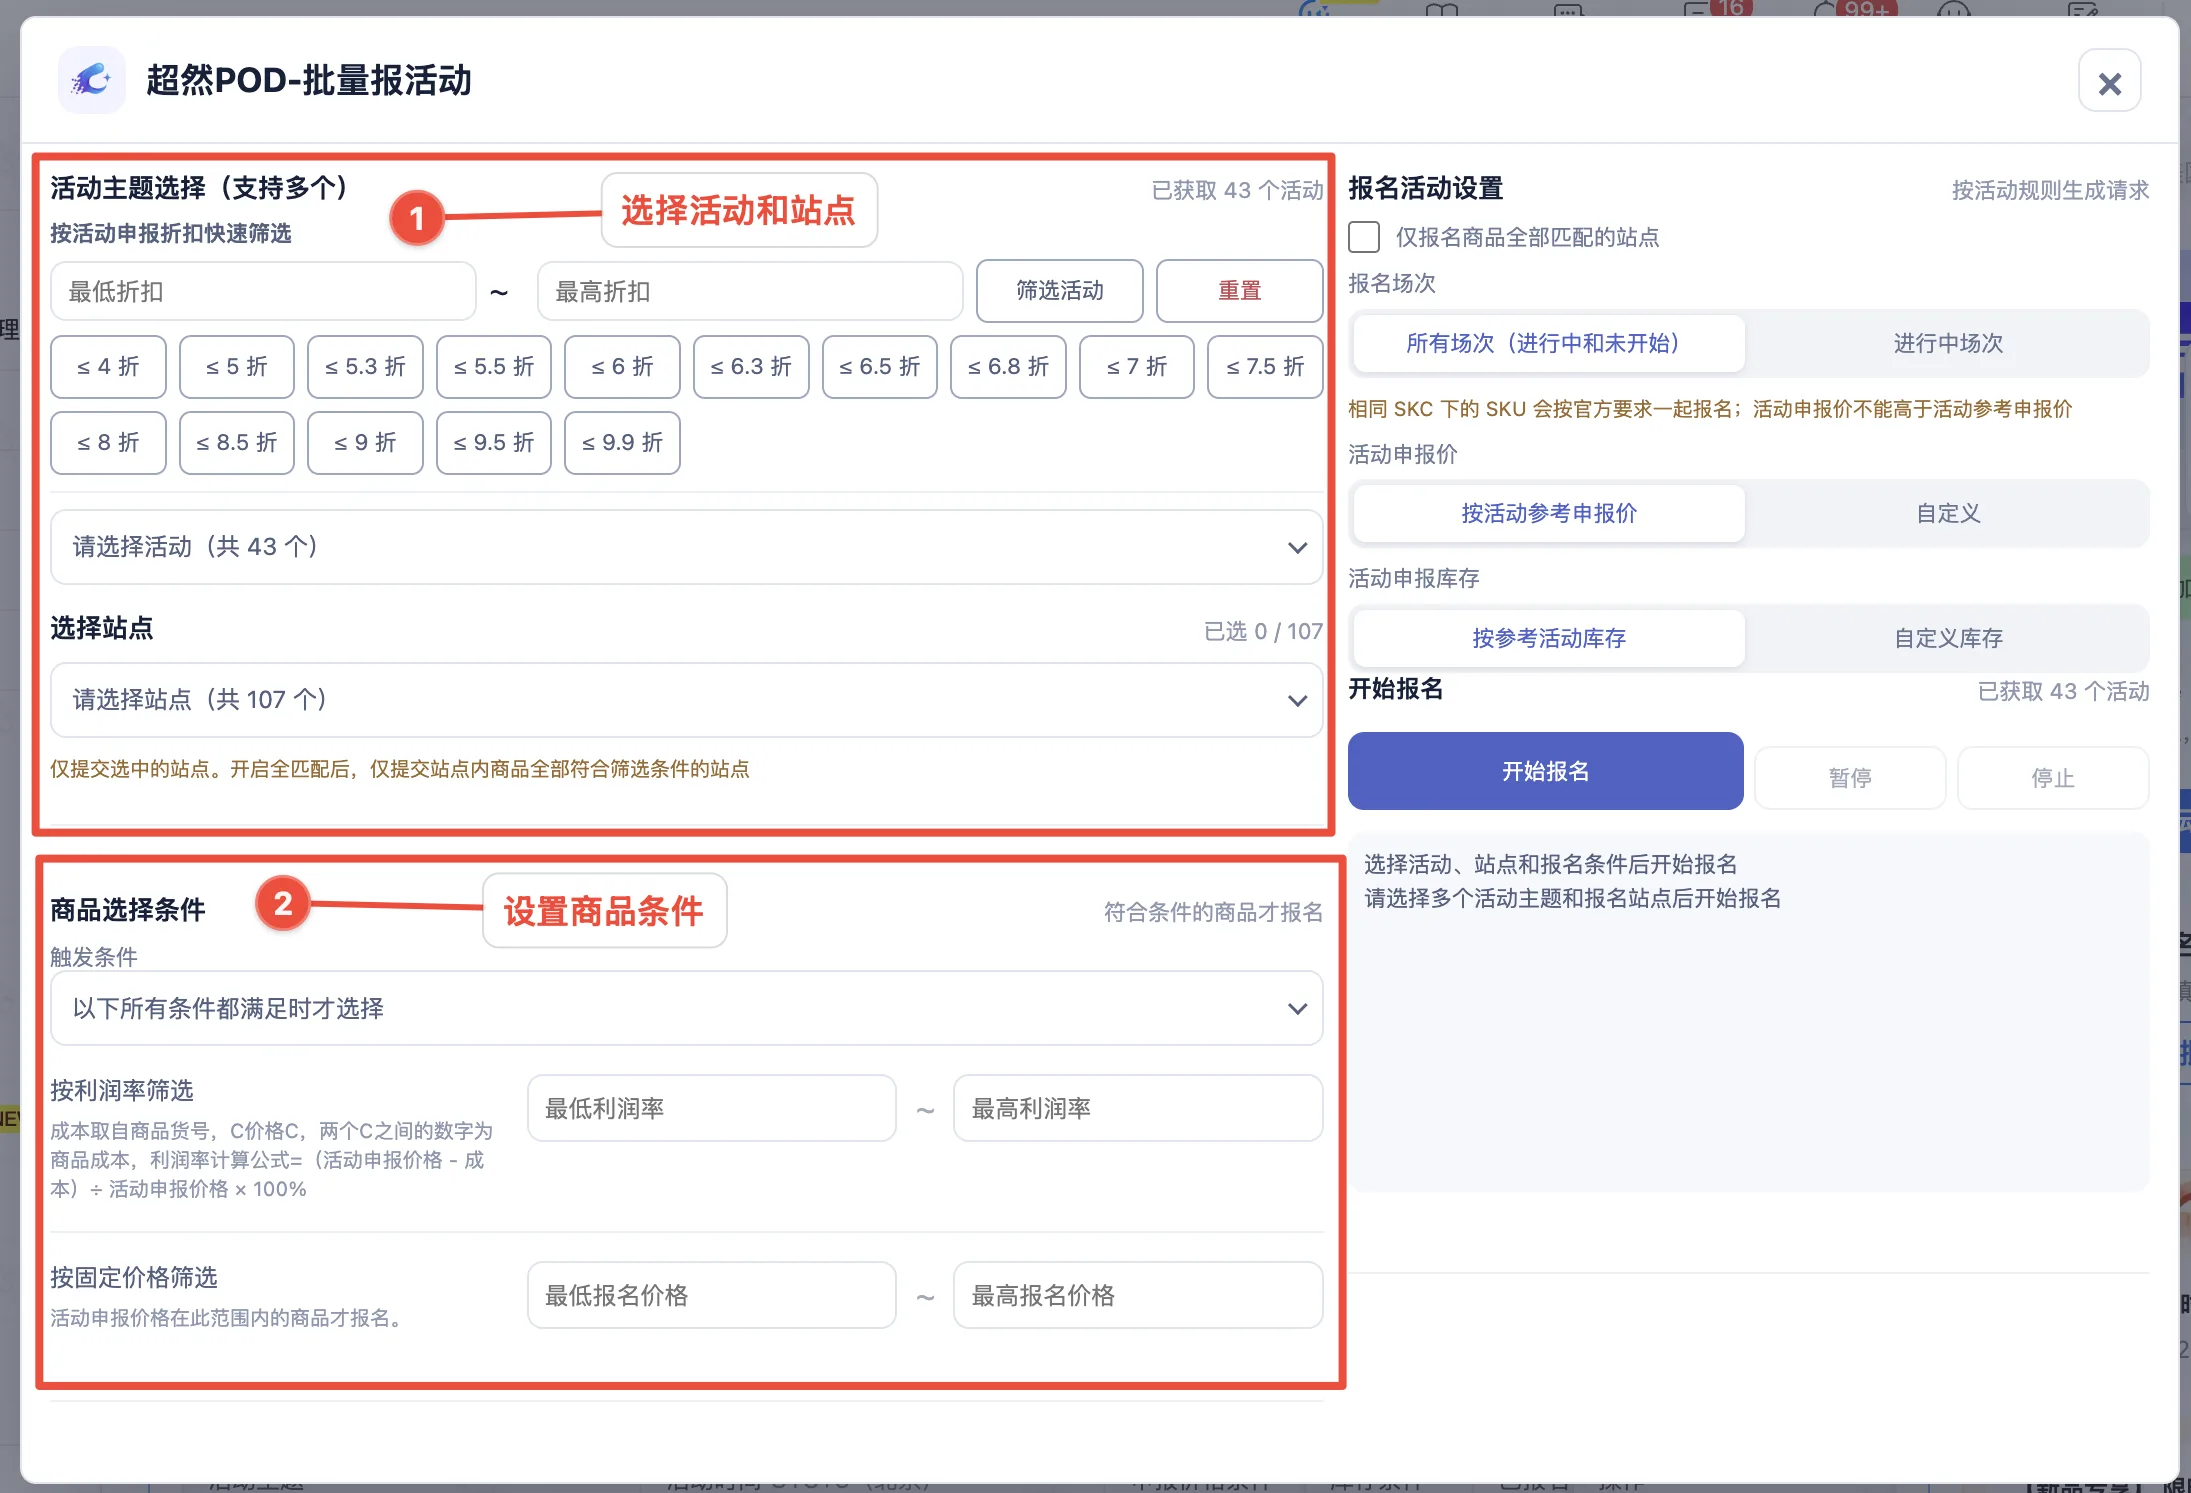The image size is (2191, 1493).
Task: Filter by ≤ 9.5 折 discount
Action: click(x=494, y=443)
